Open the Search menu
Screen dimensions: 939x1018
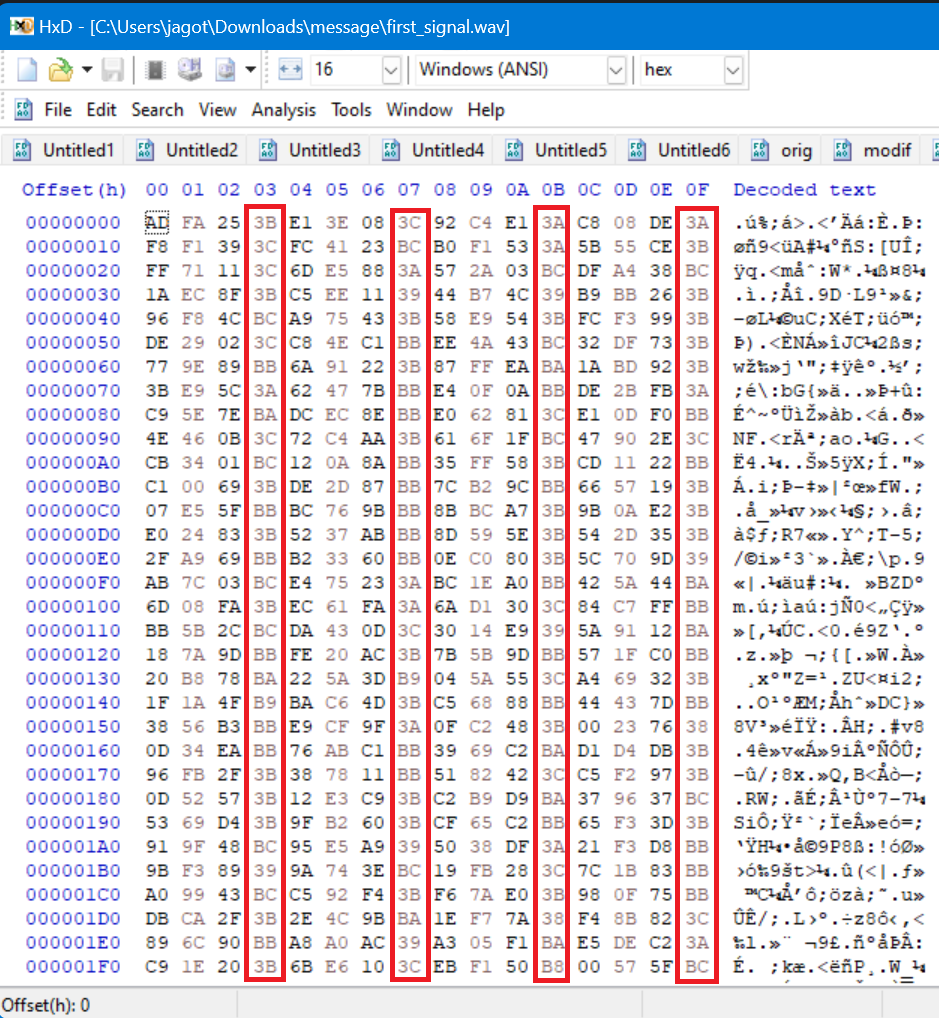pyautogui.click(x=157, y=110)
